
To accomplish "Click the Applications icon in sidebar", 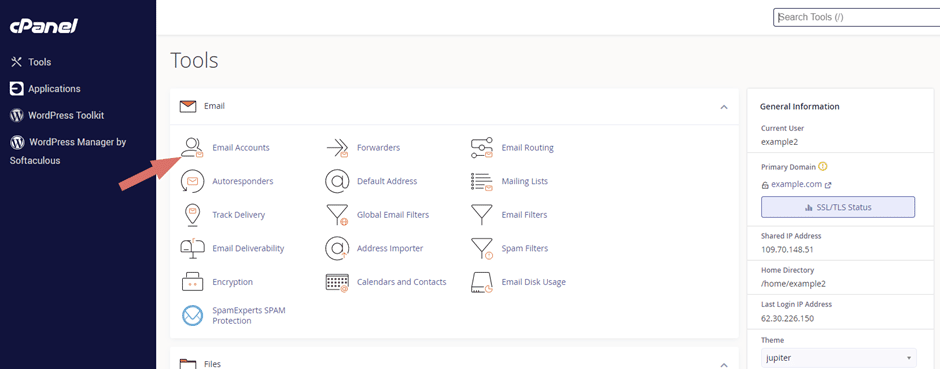I will point(17,89).
